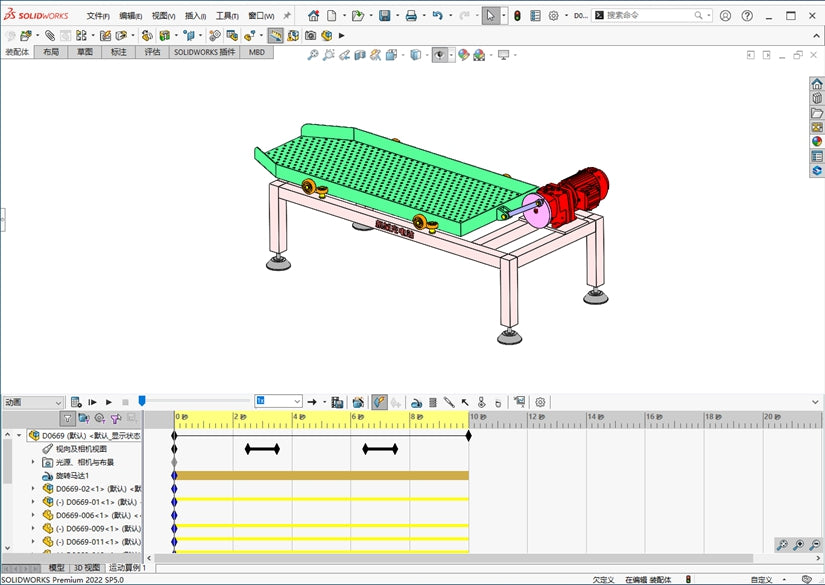Play the animation from start
The image size is (825, 585).
93,402
